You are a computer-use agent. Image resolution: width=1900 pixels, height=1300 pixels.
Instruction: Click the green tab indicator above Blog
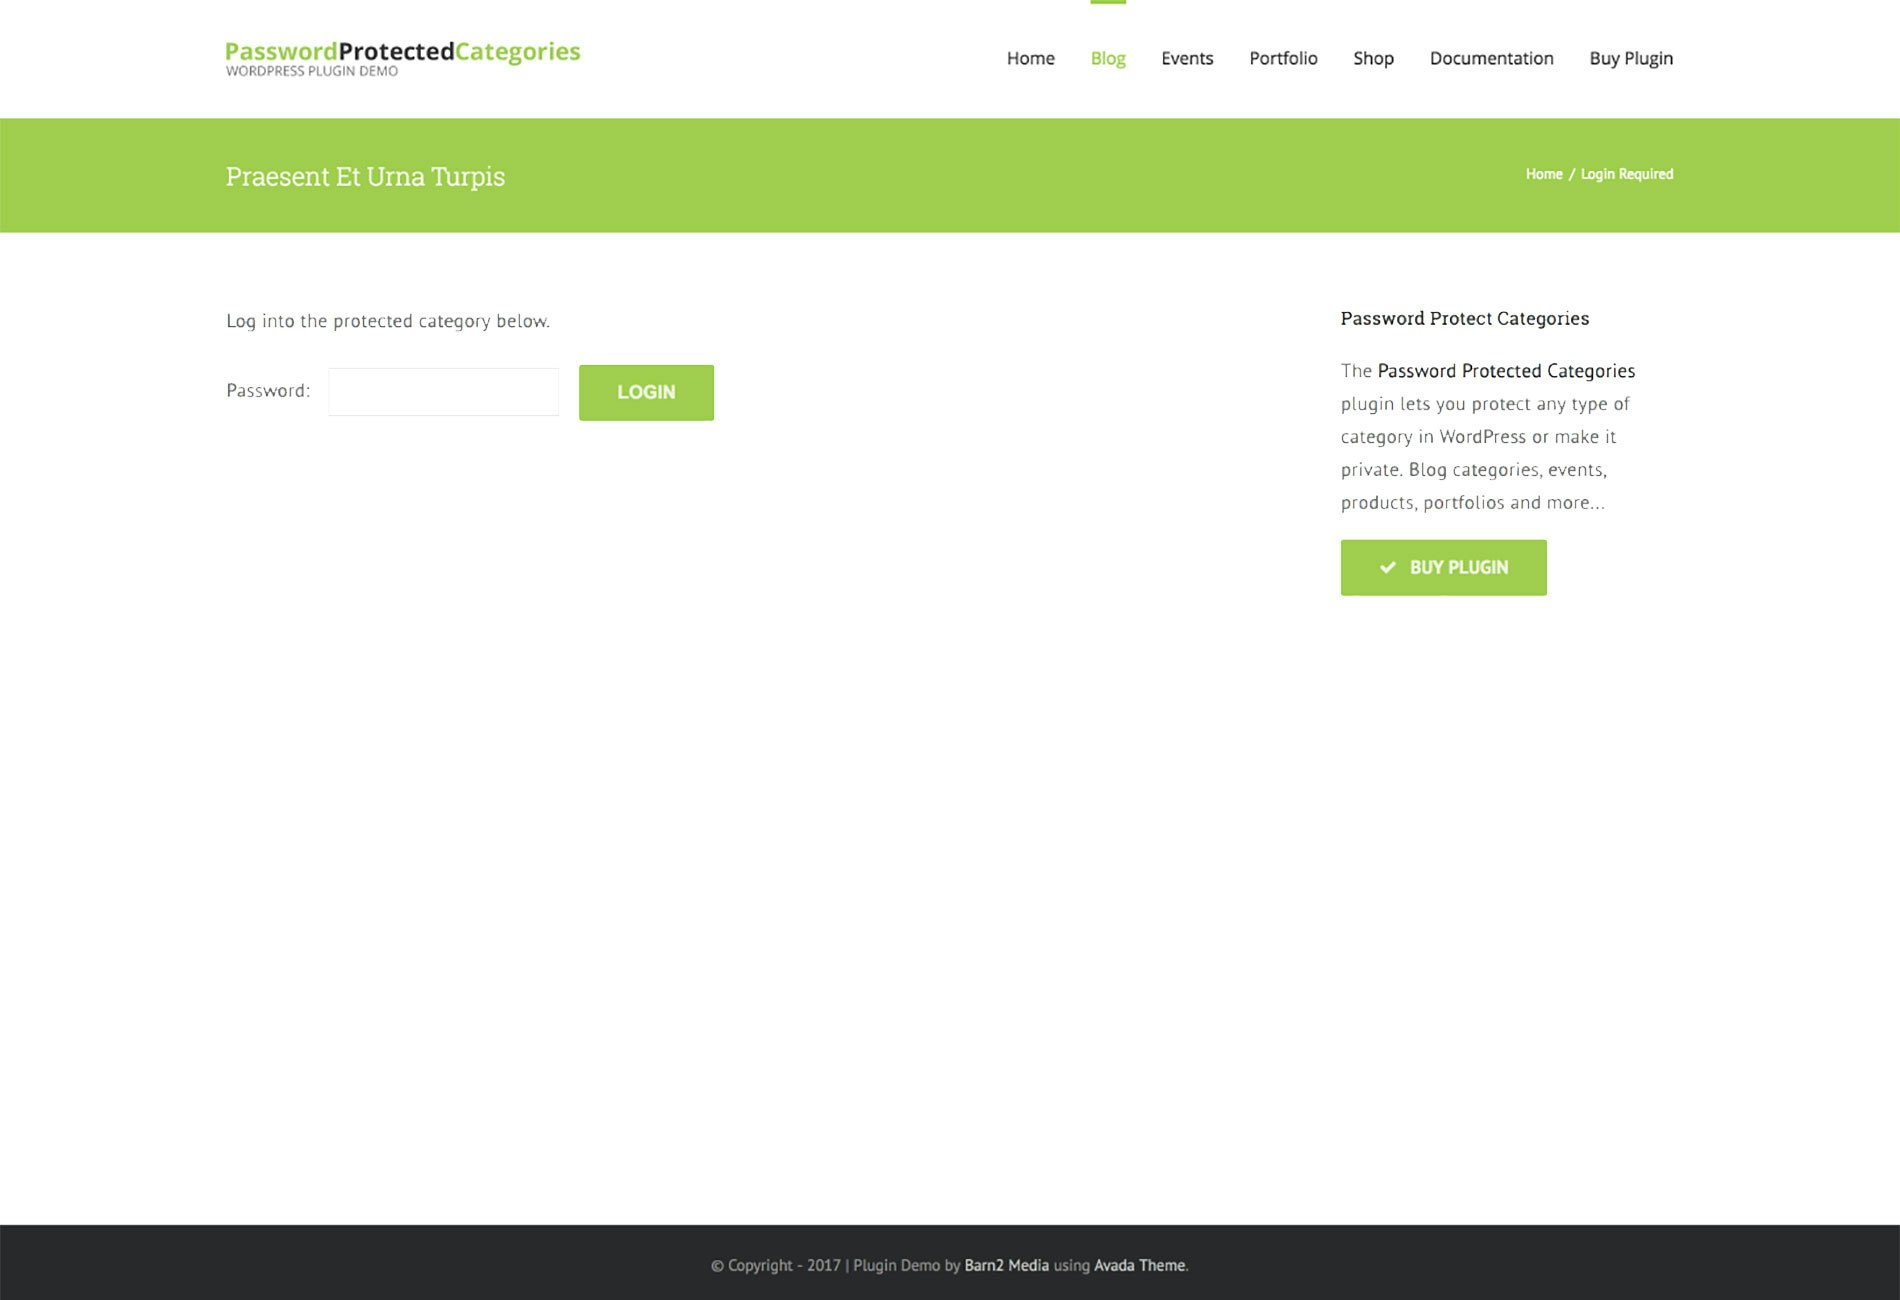(x=1107, y=3)
